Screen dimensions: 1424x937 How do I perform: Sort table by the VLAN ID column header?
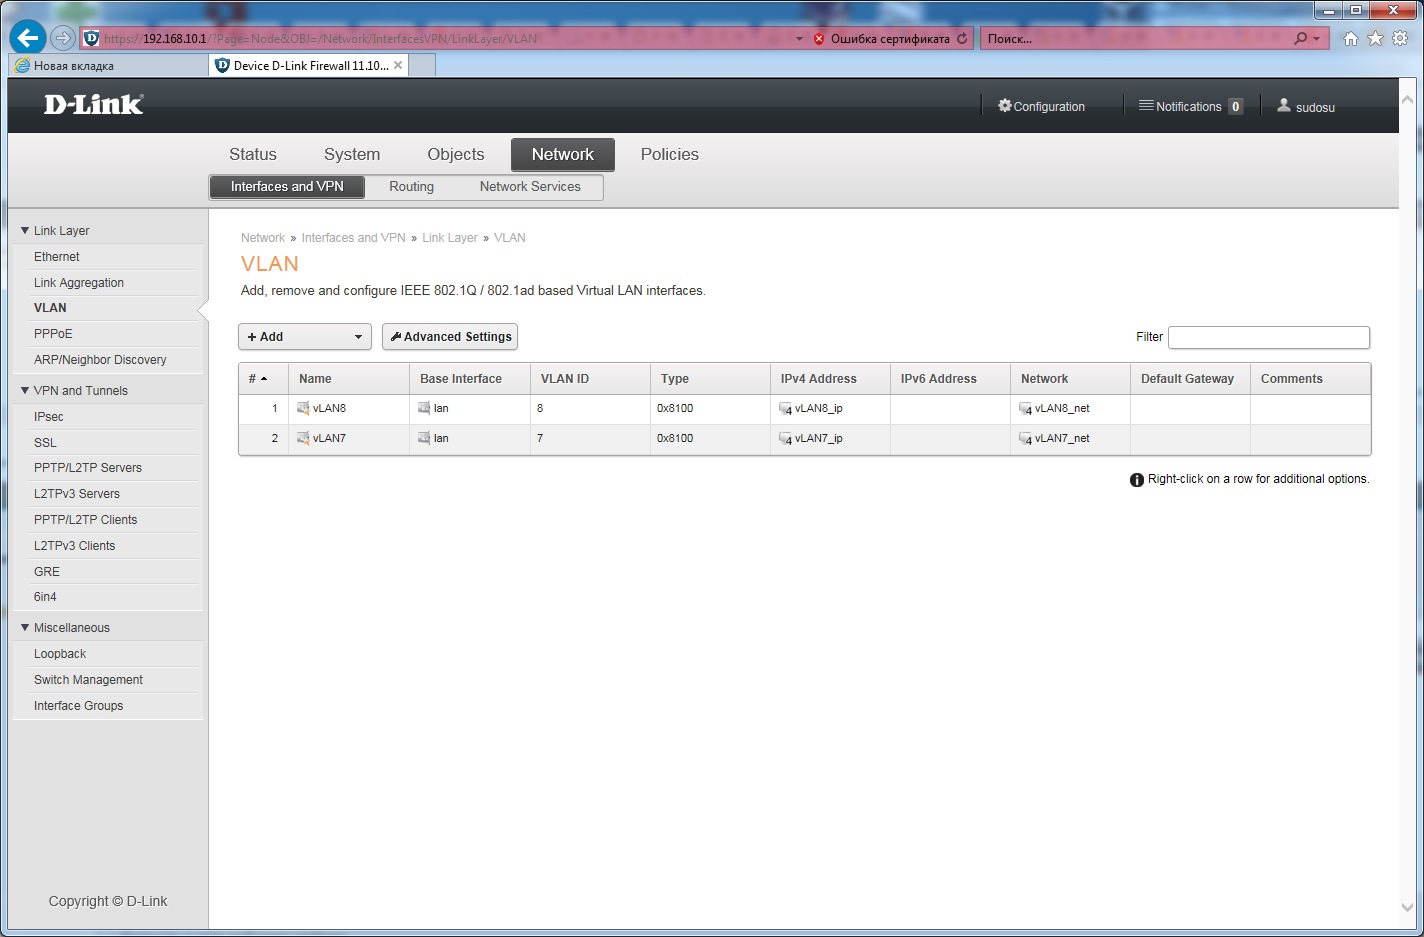coord(565,379)
